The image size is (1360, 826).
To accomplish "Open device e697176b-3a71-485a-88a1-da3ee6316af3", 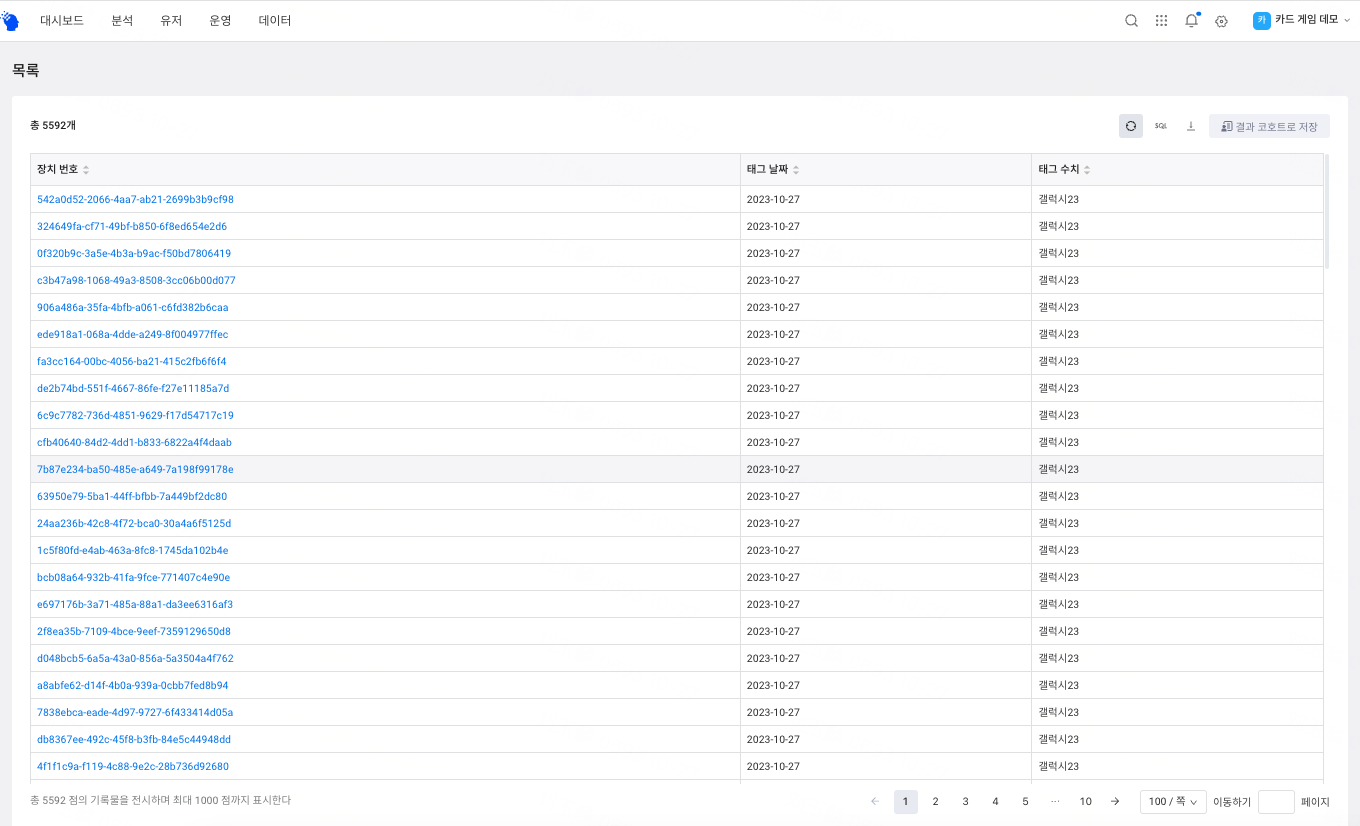I will click(135, 604).
